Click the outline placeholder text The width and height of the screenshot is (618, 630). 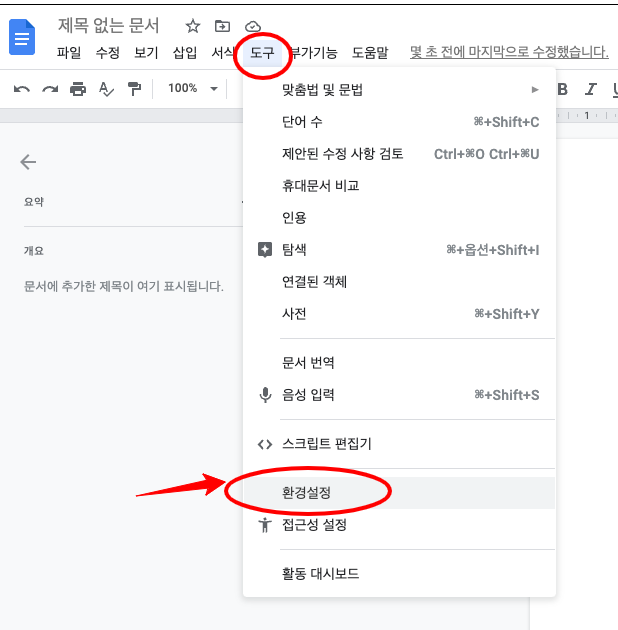(124, 286)
